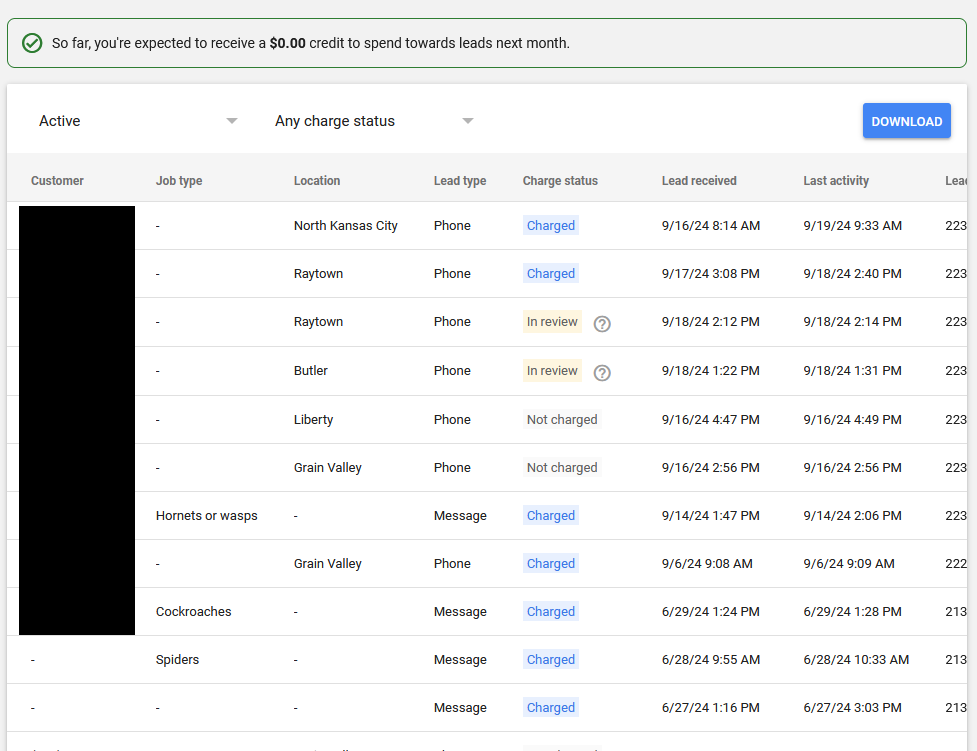Click the chevron arrow beside the Active filter
The width and height of the screenshot is (977, 751).
231,121
